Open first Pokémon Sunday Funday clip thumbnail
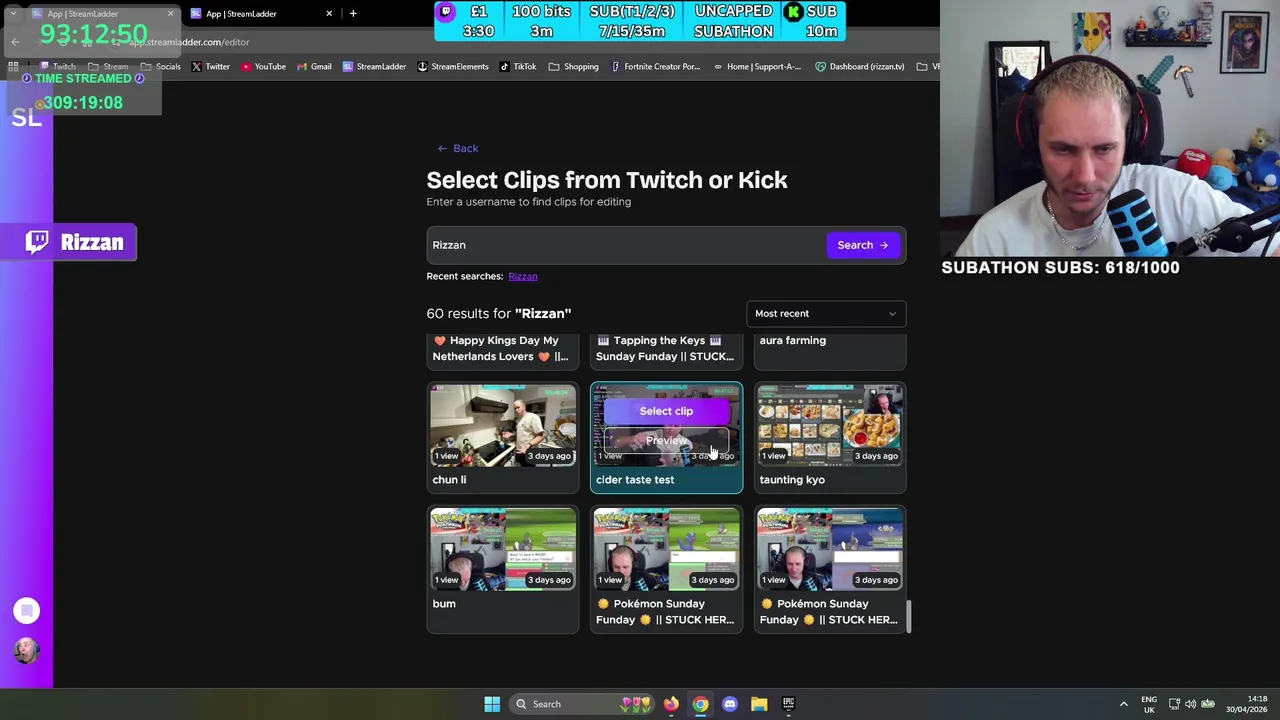1280x720 pixels. click(x=667, y=550)
